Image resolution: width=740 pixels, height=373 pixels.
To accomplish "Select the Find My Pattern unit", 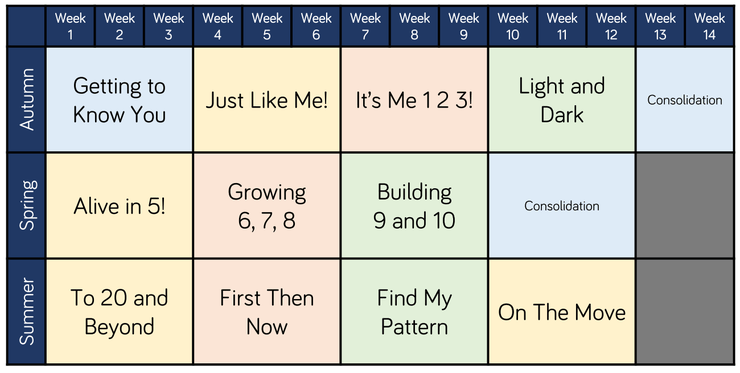I will pyautogui.click(x=414, y=312).
